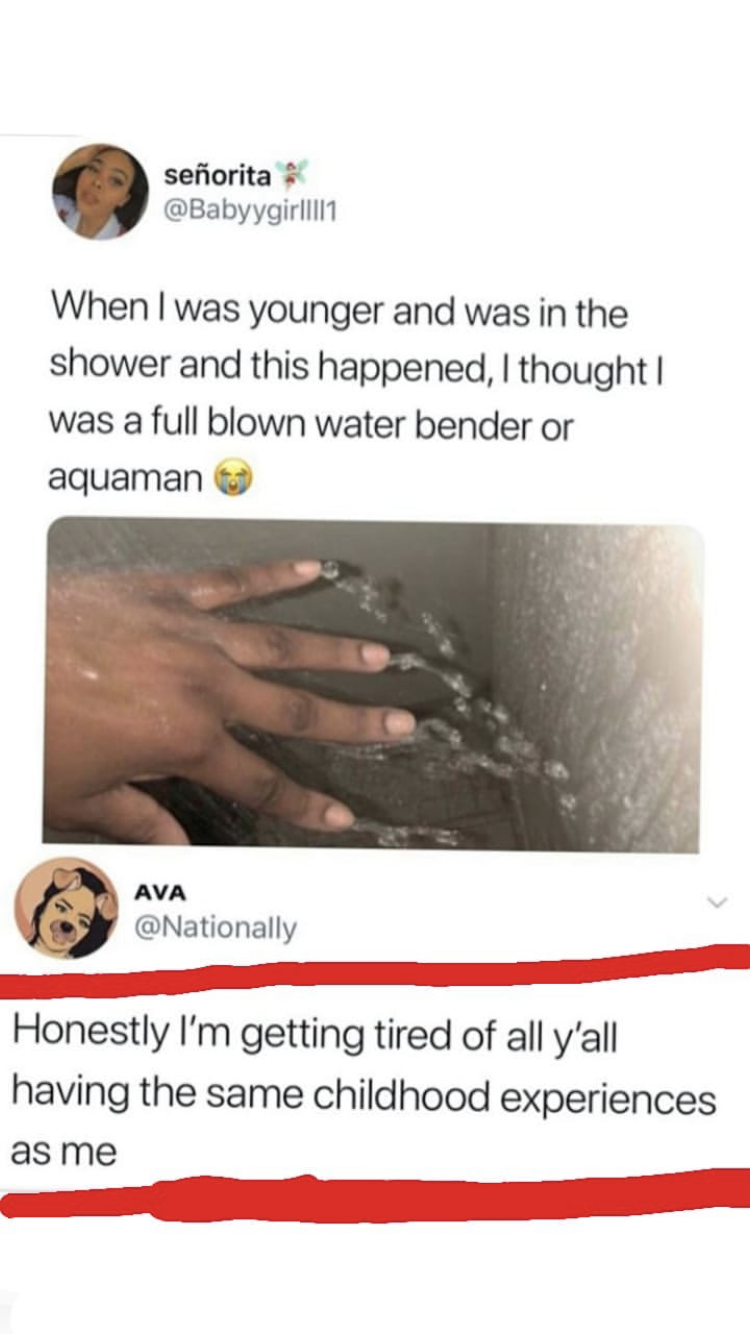Click AVA's reply text about childhood experiences
The width and height of the screenshot is (750, 1334).
coord(364,1093)
